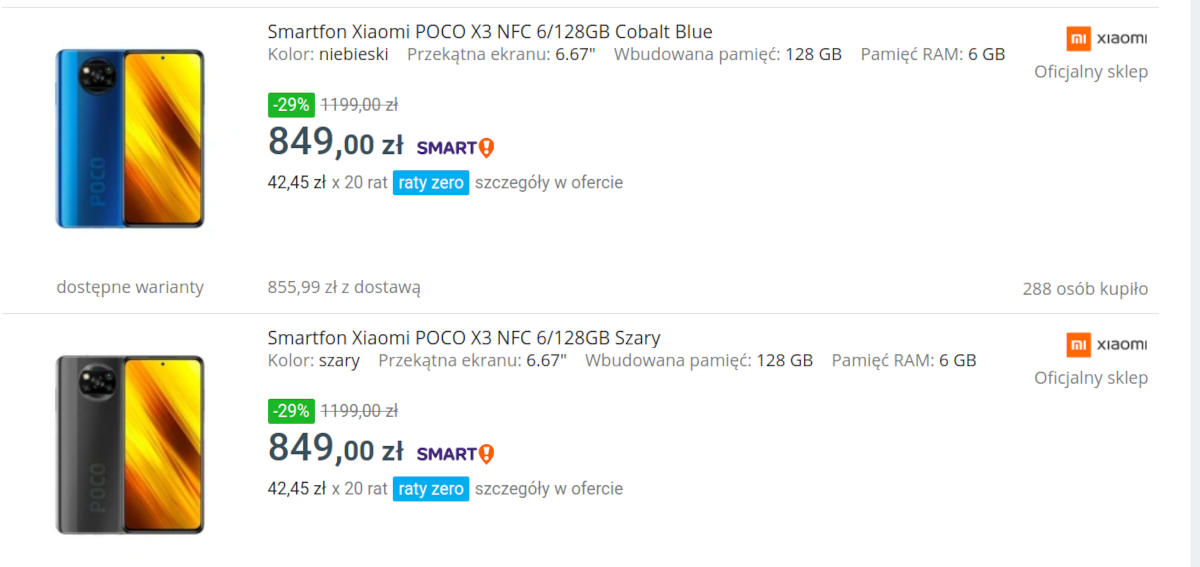Click the "855,99 zł z dostawą" delivery price
This screenshot has height=567, width=1200.
[344, 288]
